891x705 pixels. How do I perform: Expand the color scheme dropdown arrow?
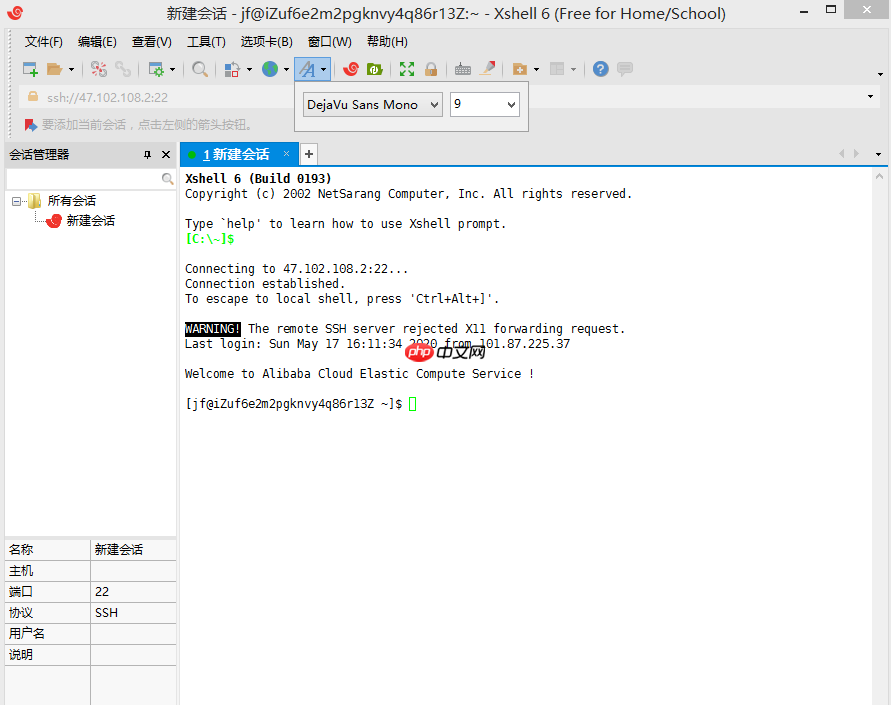249,69
